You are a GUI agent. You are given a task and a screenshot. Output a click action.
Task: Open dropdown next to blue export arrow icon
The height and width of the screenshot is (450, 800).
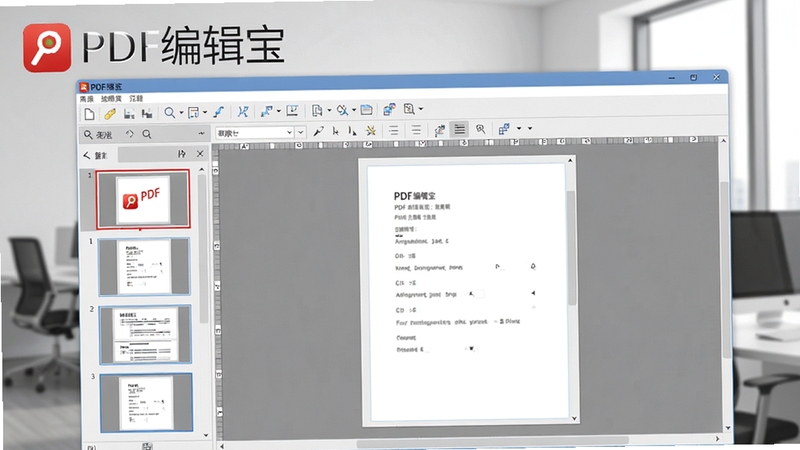(279, 111)
